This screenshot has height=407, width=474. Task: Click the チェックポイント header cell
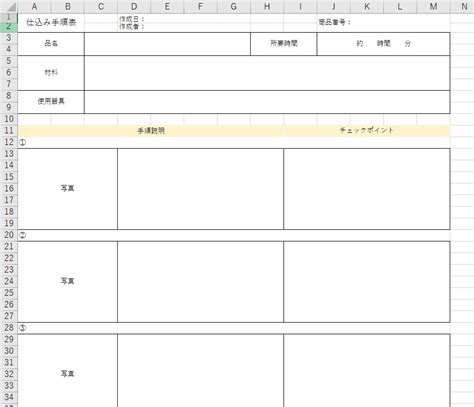pyautogui.click(x=367, y=131)
